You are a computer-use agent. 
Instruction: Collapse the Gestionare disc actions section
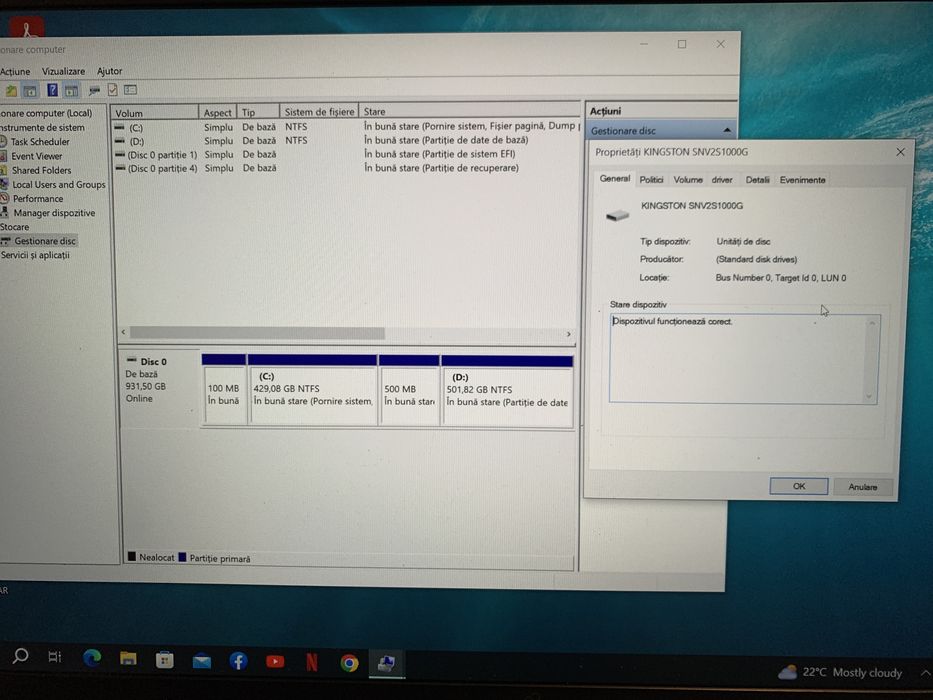(x=727, y=130)
